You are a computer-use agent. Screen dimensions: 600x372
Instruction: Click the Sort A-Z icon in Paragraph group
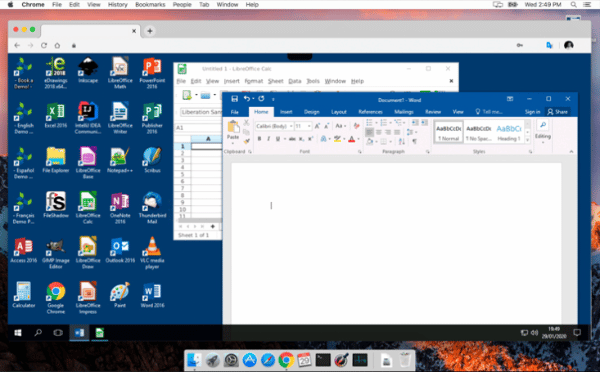click(x=401, y=142)
